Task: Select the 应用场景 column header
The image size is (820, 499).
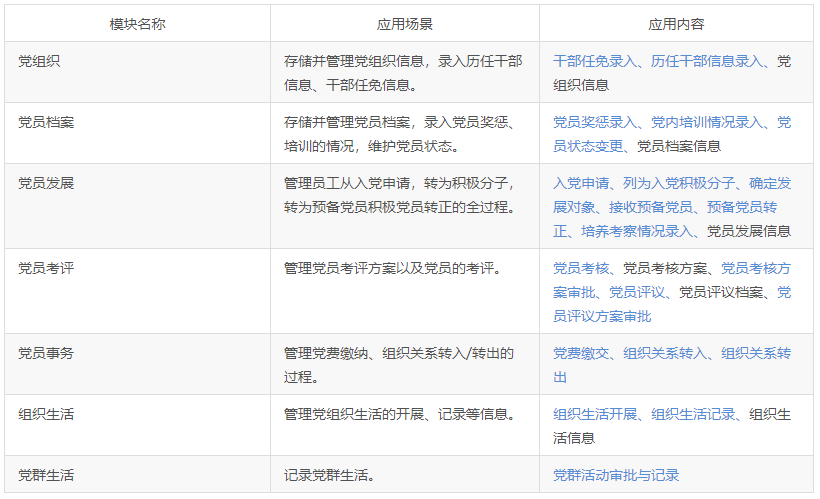Action: 405,24
